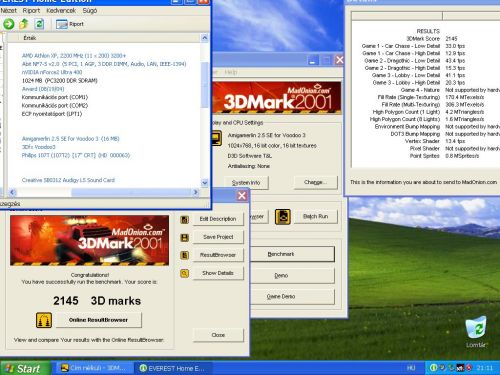Click the EVEREST list scroll-up arrow

205,38
